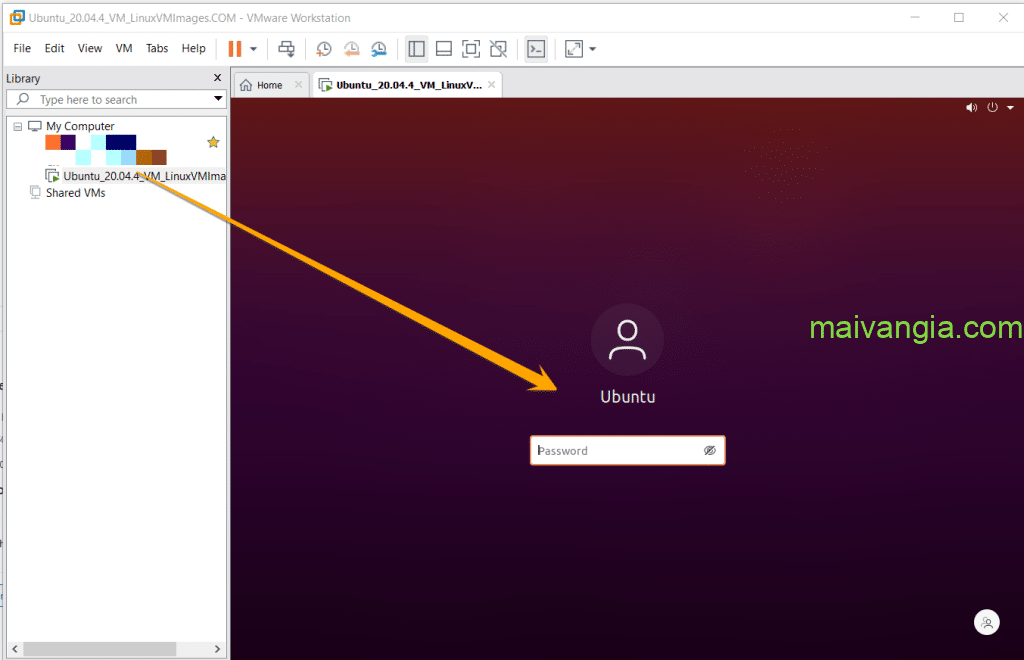Screen dimensions: 1024x660
Task: Click the Password input field
Action: [617, 451]
